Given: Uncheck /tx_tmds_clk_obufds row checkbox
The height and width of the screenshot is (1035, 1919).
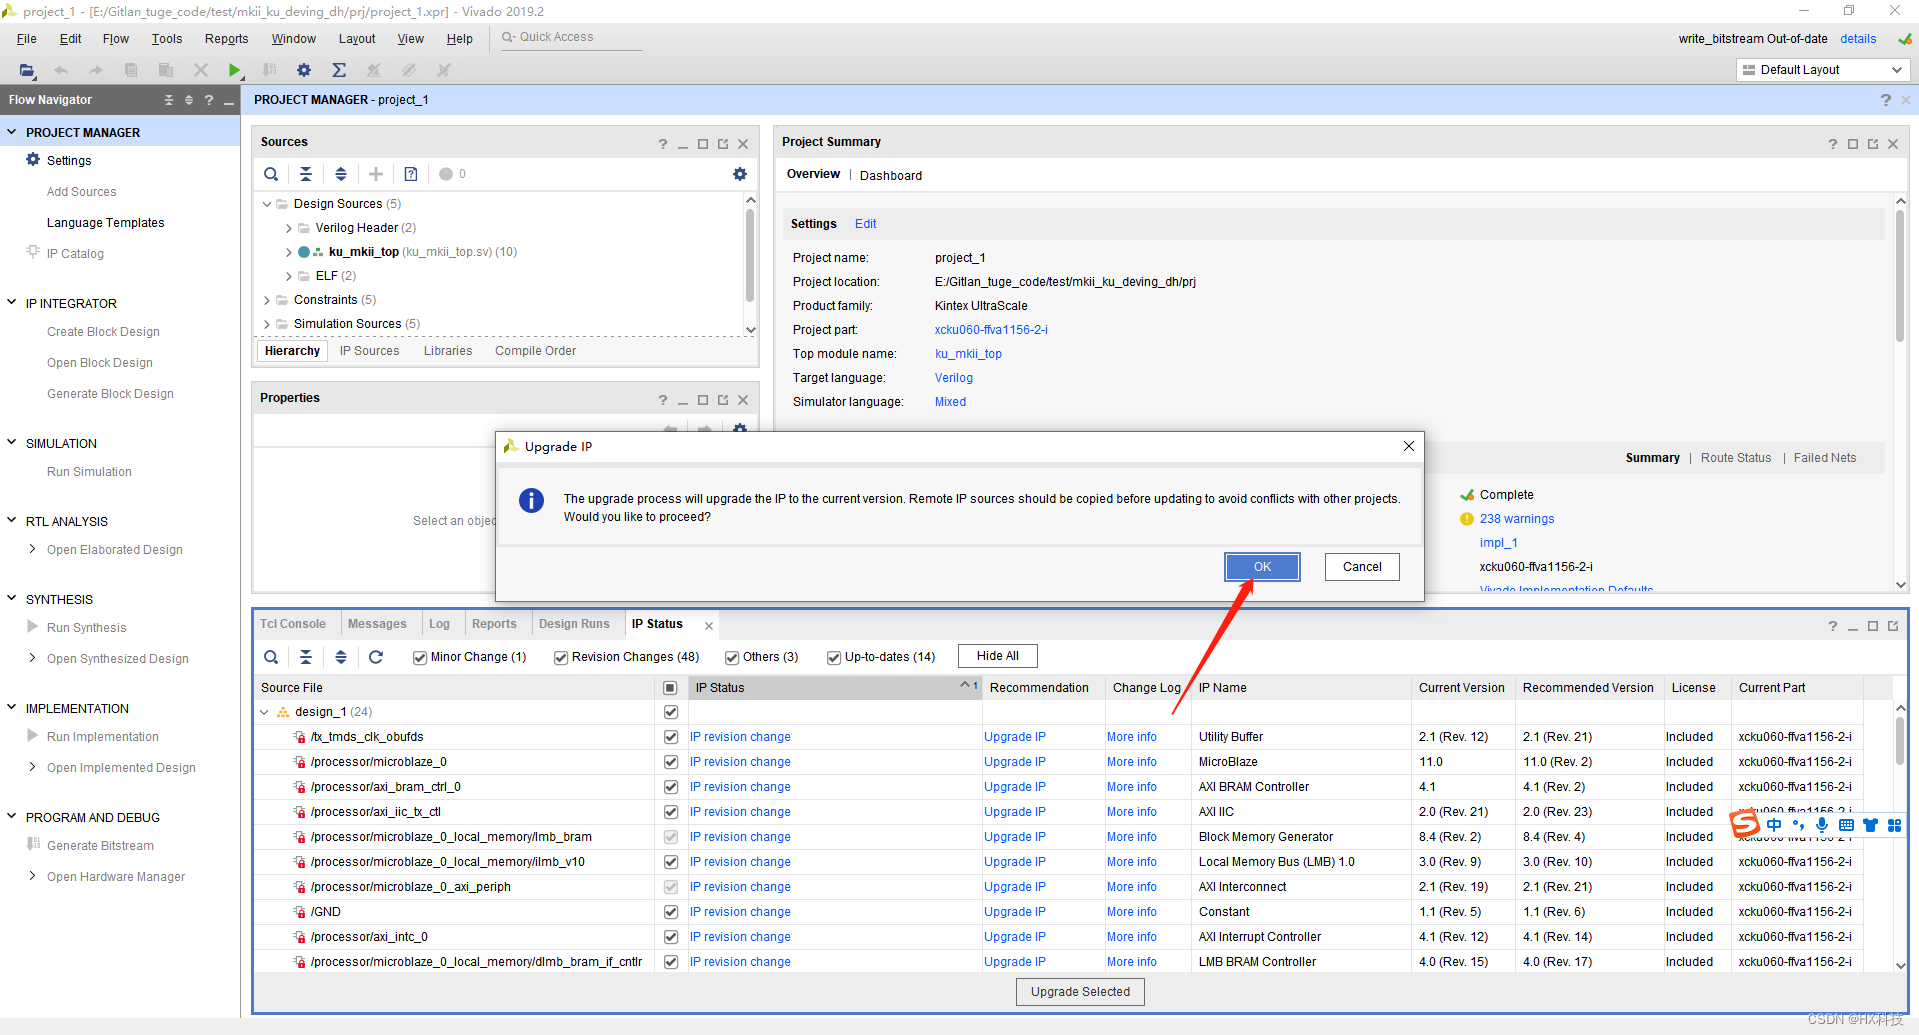Looking at the screenshot, I should 671,737.
